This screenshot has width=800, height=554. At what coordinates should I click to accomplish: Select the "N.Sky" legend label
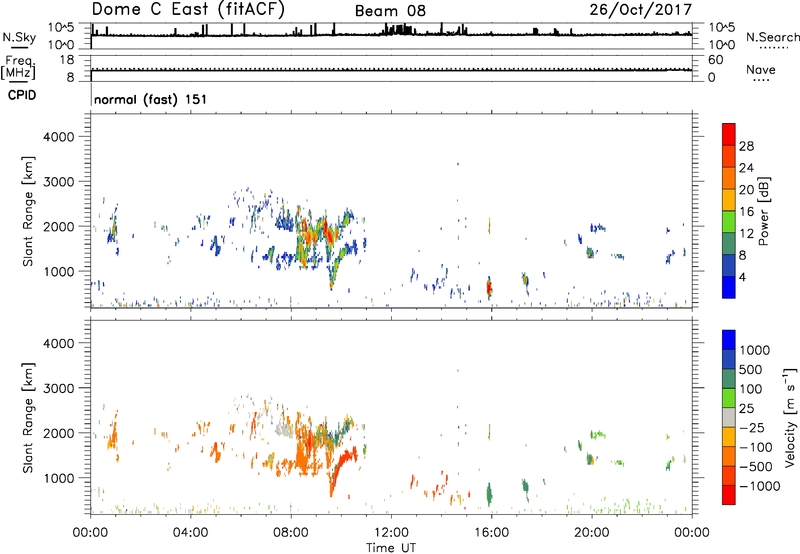click(19, 37)
